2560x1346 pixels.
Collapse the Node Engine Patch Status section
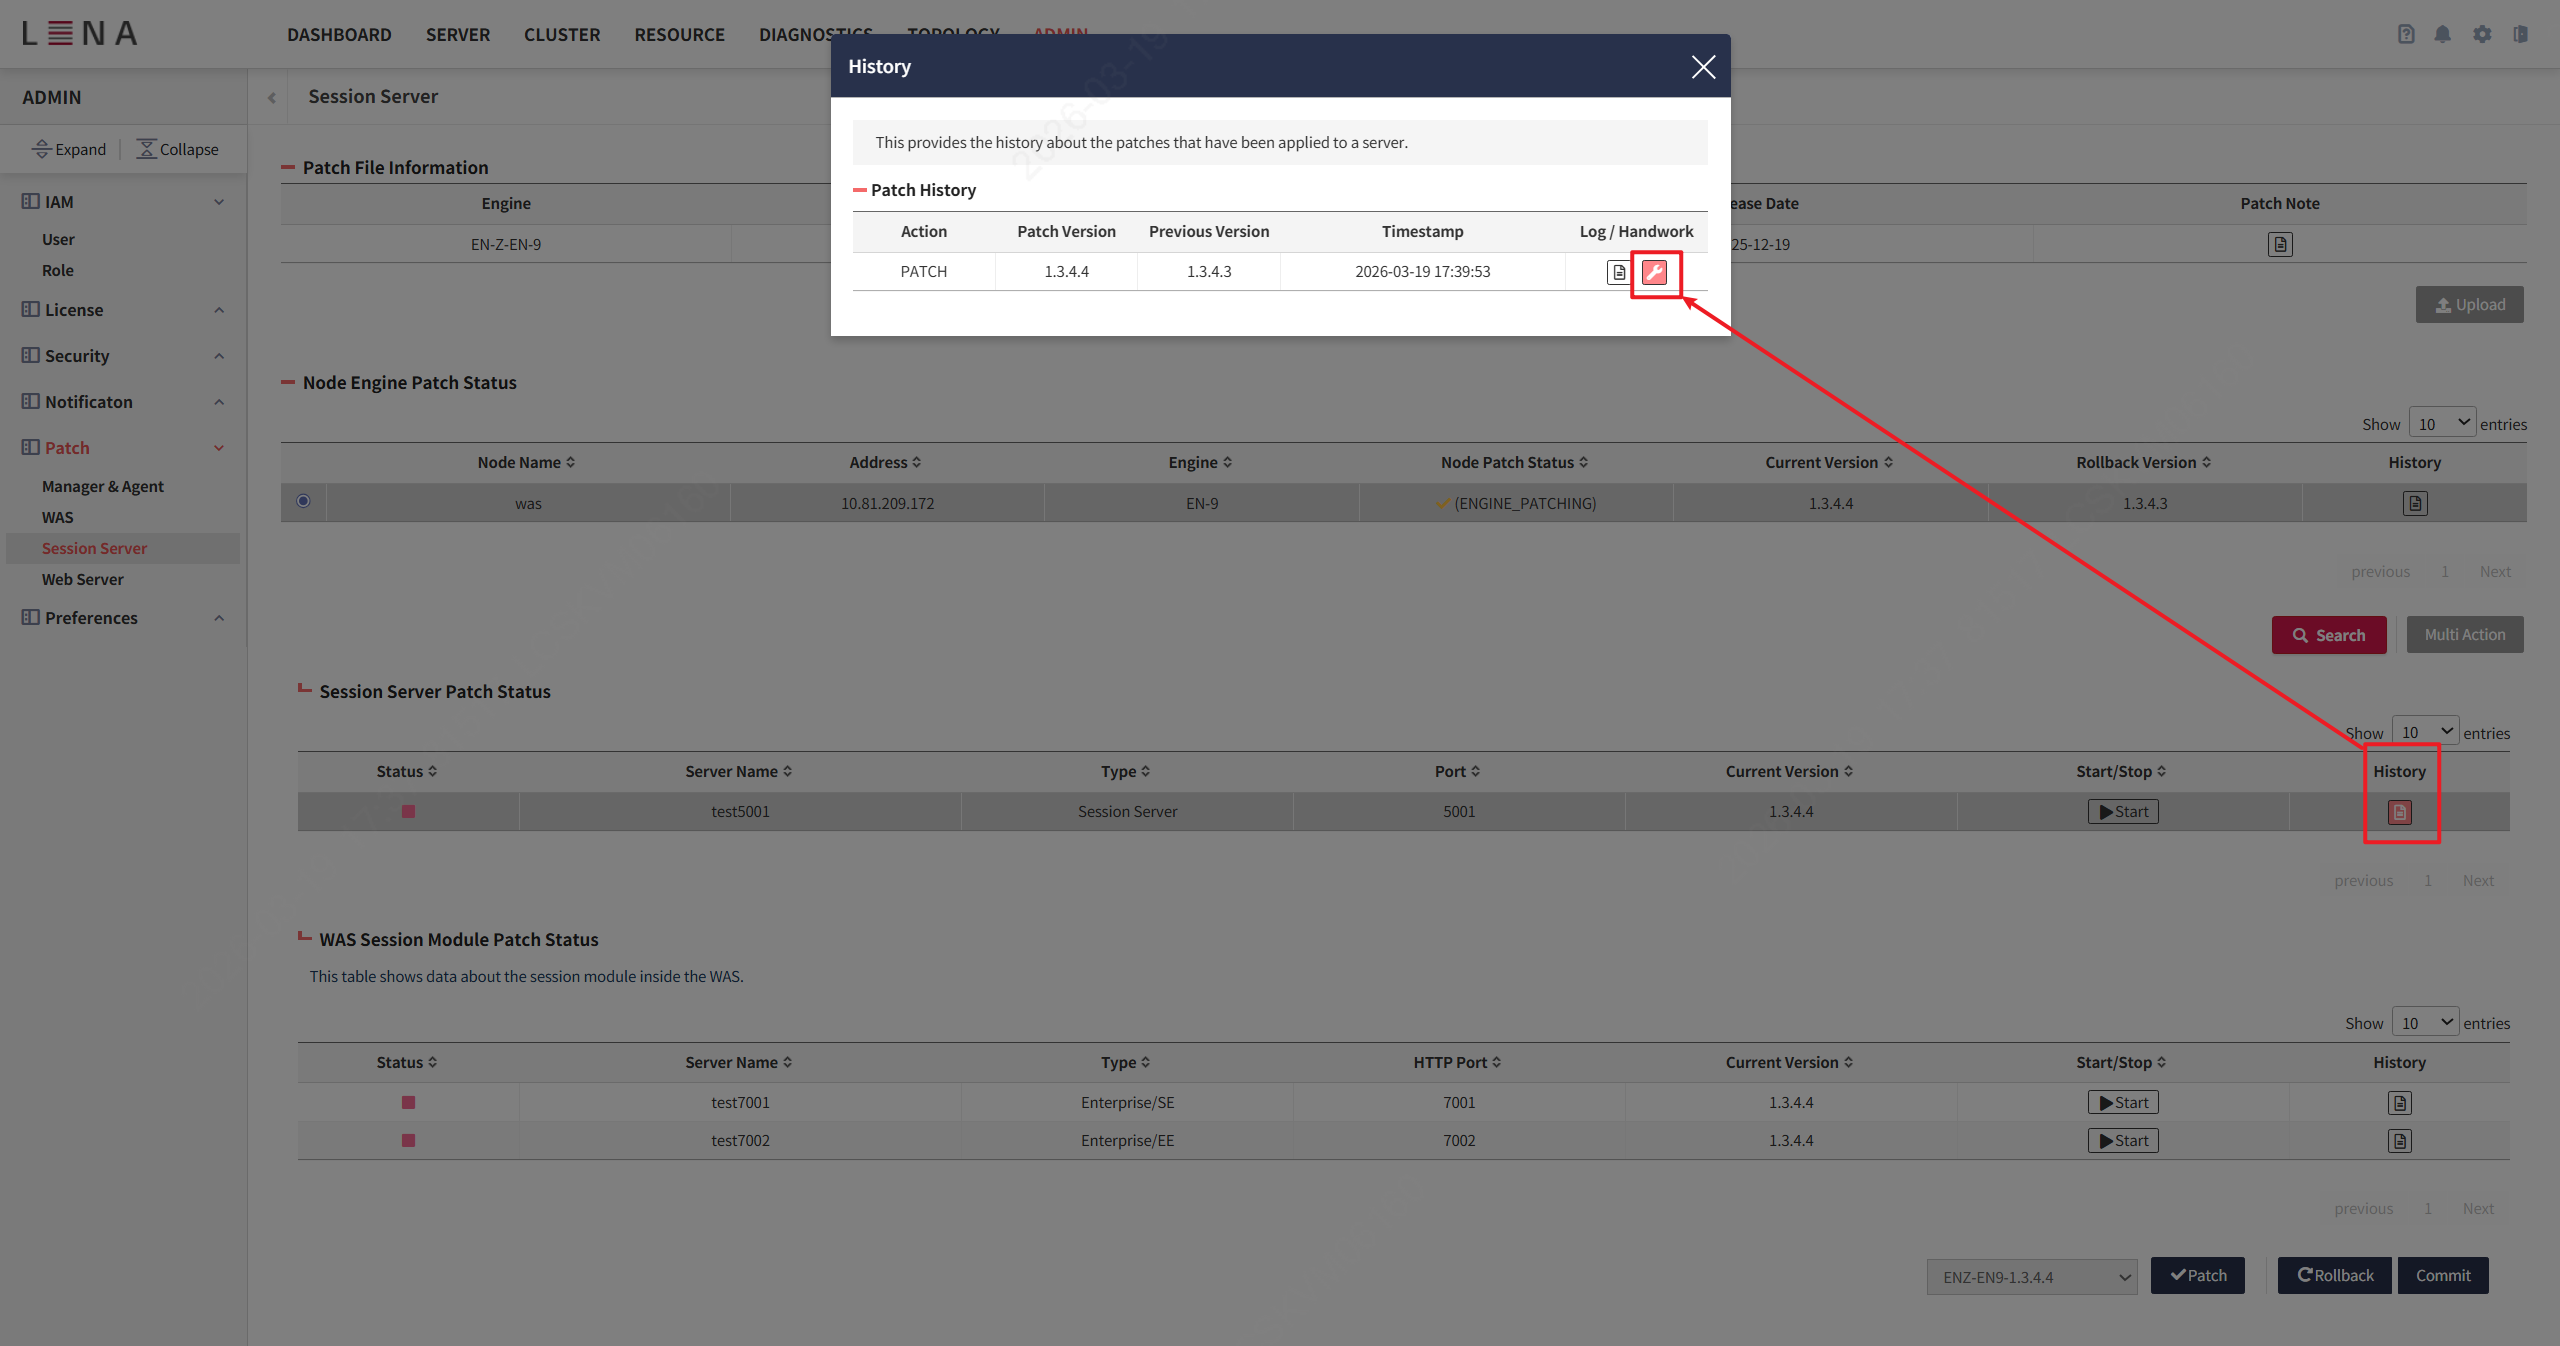coord(288,383)
